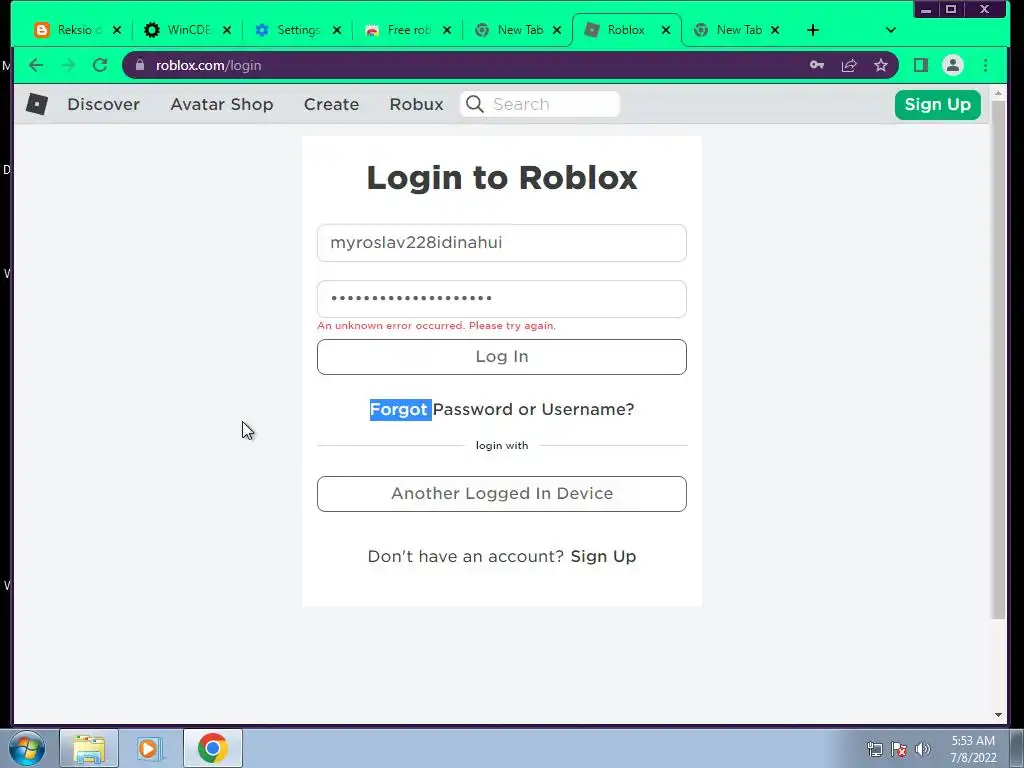
Task: Close the Settings tab
Action: point(336,30)
